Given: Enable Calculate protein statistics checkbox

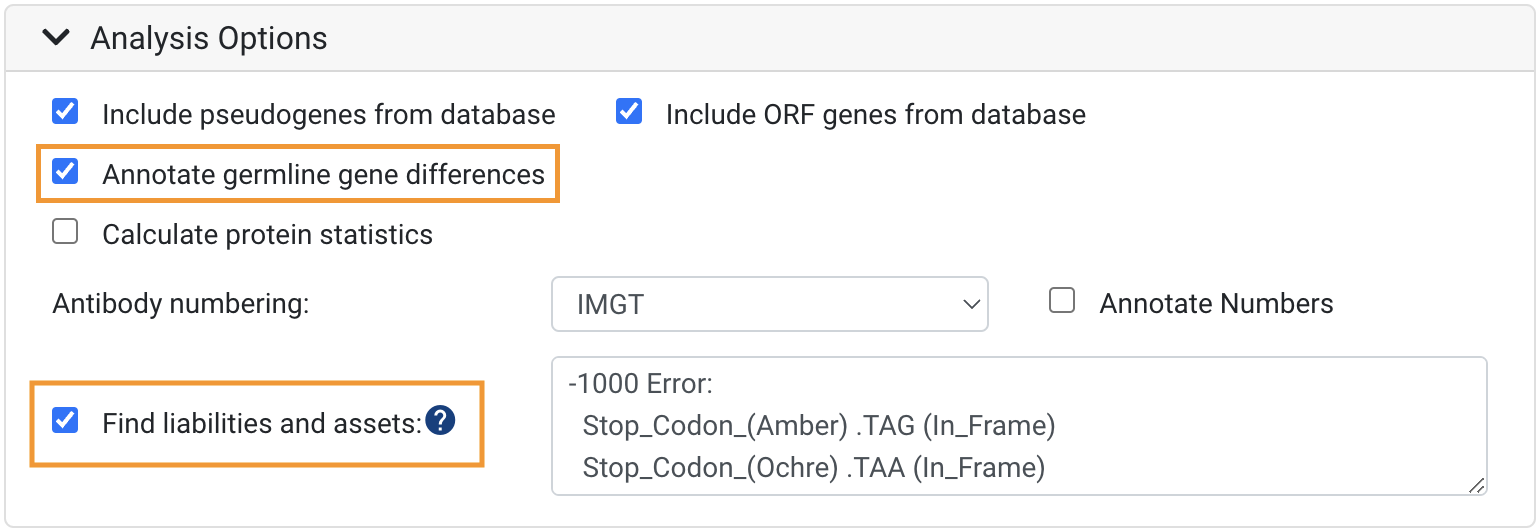Looking at the screenshot, I should coord(65,232).
